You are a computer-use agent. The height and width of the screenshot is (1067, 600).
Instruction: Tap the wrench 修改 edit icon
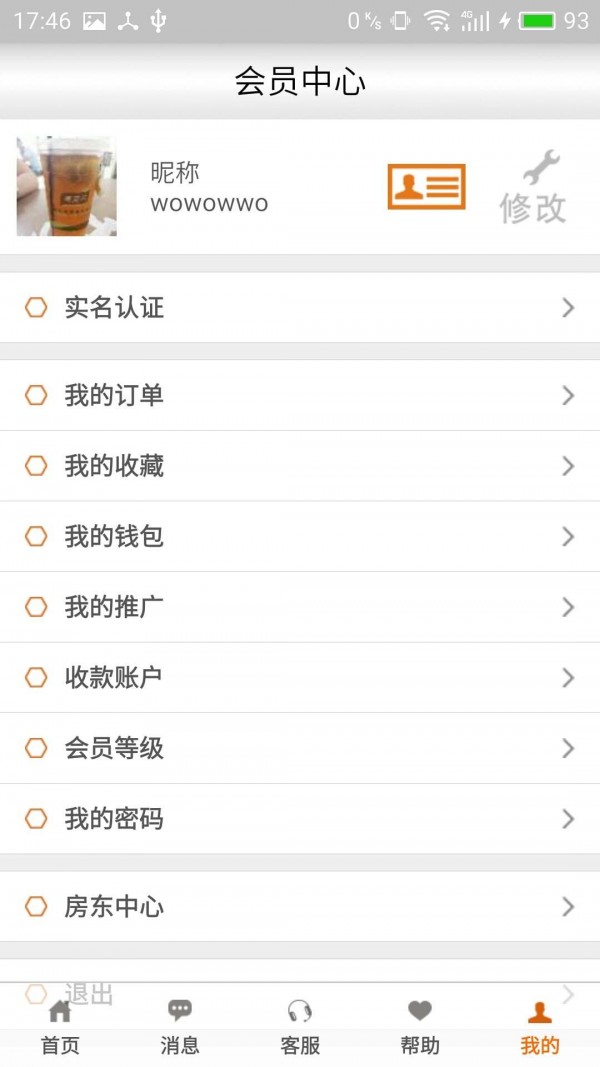click(533, 188)
